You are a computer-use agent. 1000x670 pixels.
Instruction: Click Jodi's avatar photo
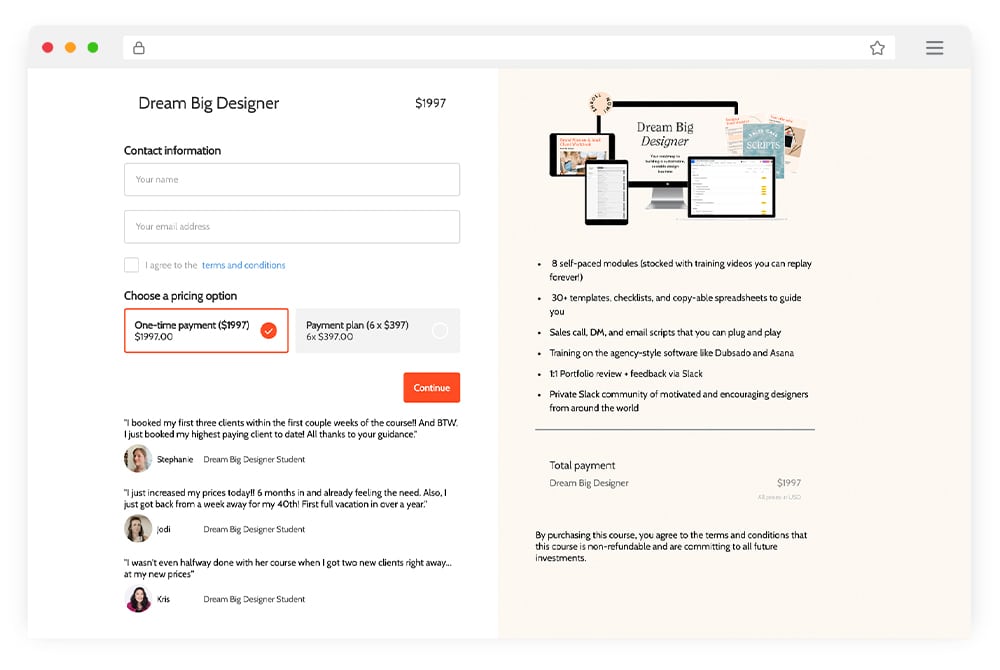tap(138, 528)
